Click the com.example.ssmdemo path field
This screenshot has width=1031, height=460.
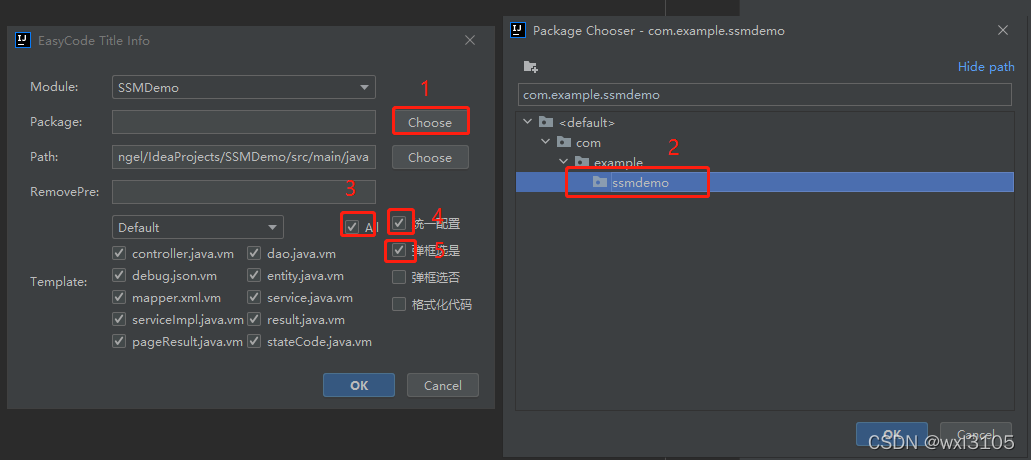click(x=765, y=95)
